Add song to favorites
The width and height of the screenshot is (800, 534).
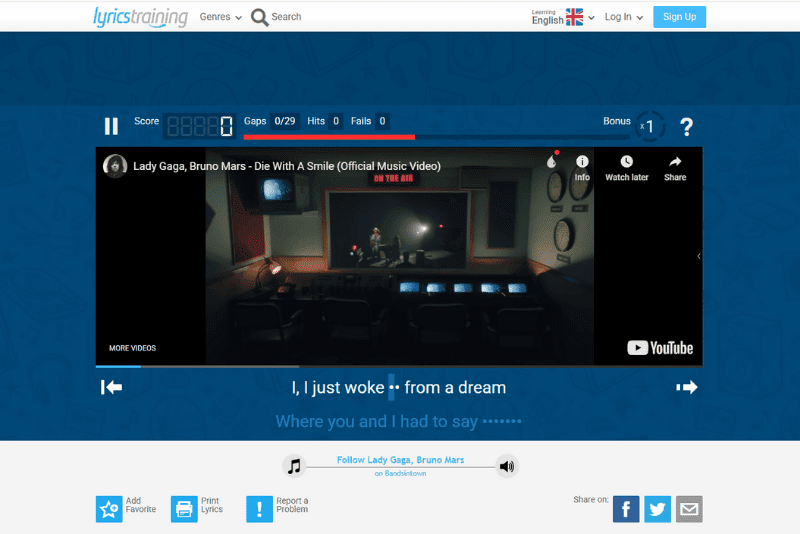pyautogui.click(x=126, y=508)
